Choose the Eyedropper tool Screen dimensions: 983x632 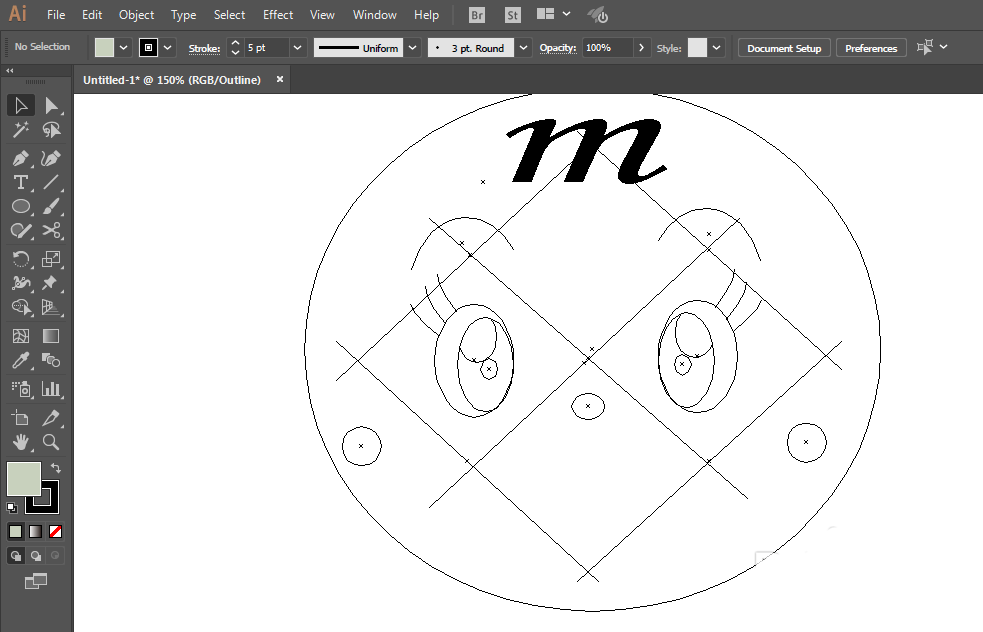point(20,361)
